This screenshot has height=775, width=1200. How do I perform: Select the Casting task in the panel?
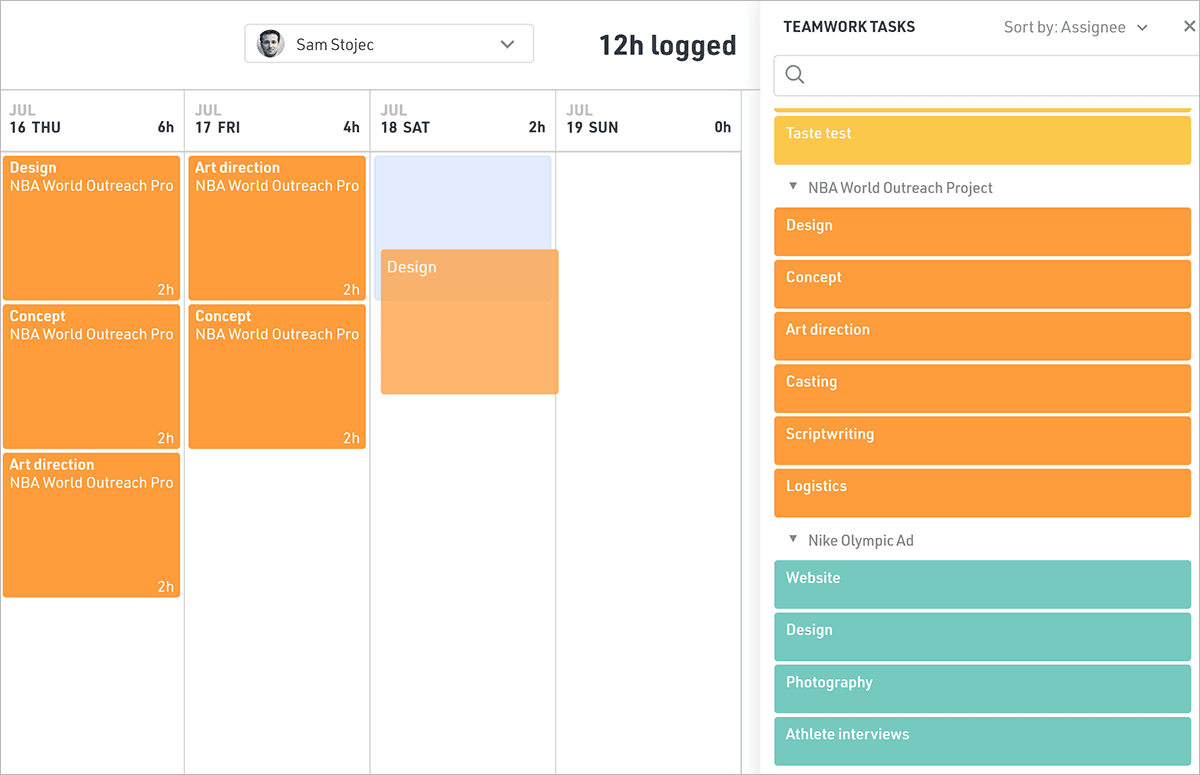pos(982,388)
